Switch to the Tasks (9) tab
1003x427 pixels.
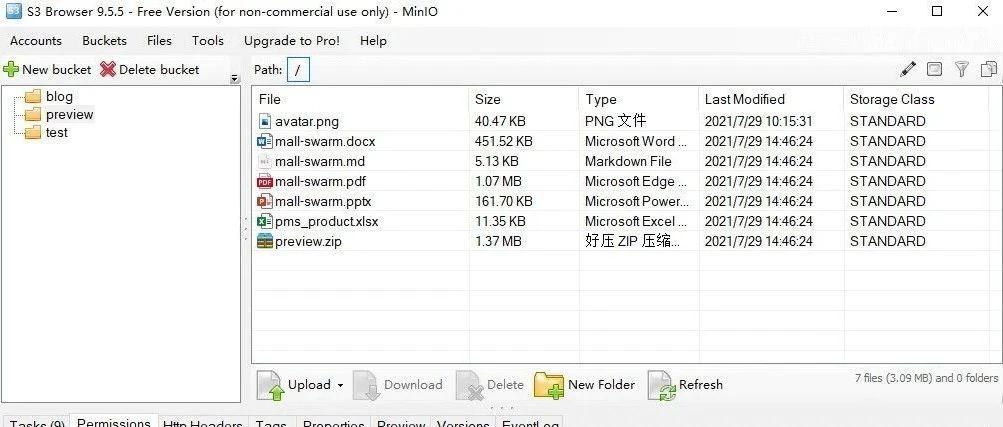click(37, 423)
